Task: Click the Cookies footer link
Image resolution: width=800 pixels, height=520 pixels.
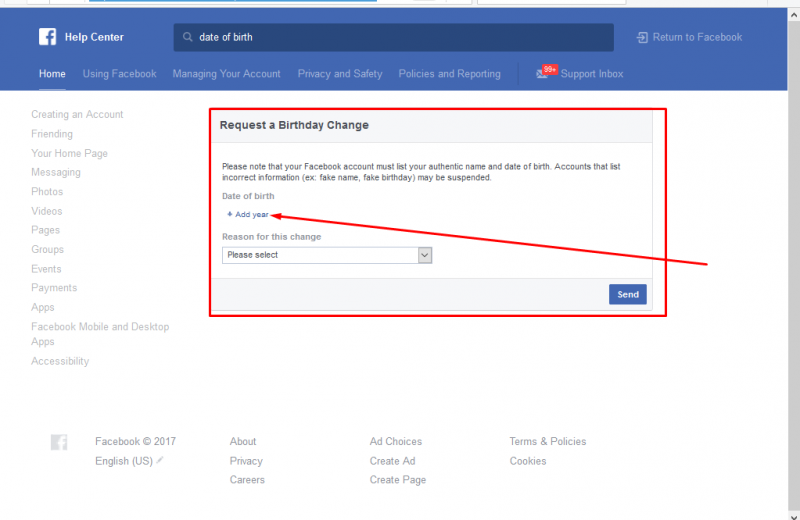Action: 528,461
